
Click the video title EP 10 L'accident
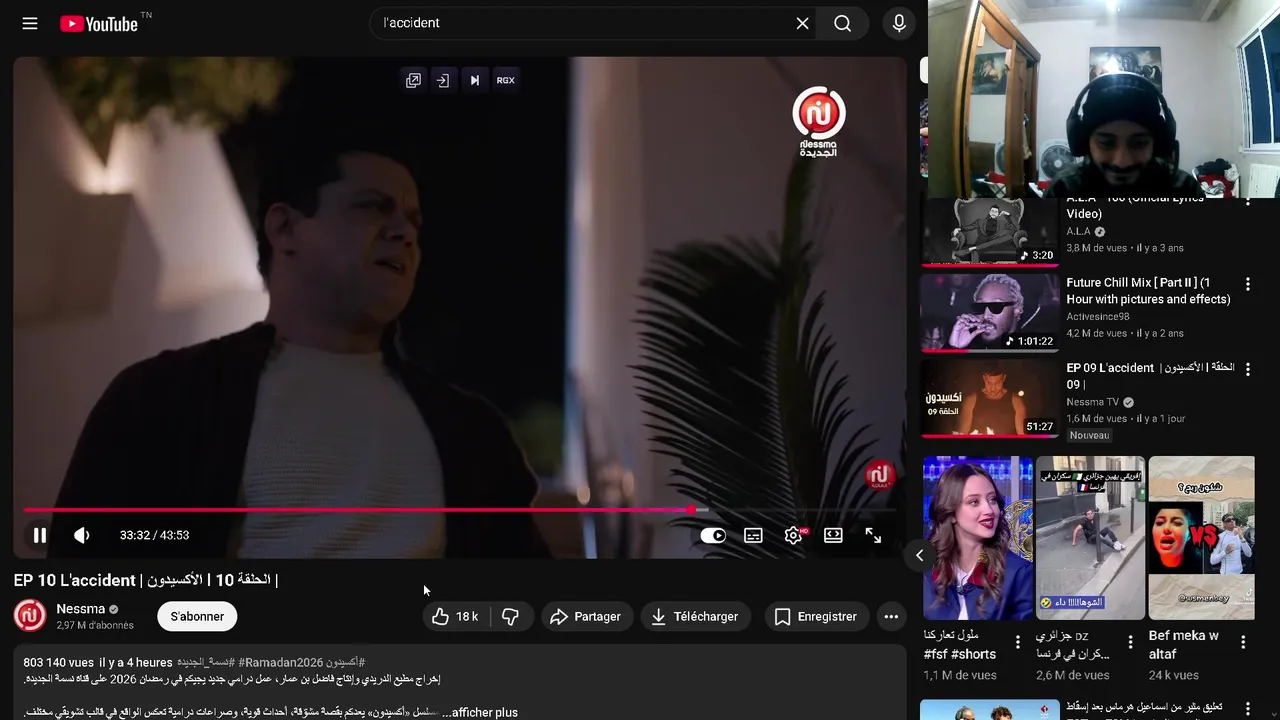[145, 580]
